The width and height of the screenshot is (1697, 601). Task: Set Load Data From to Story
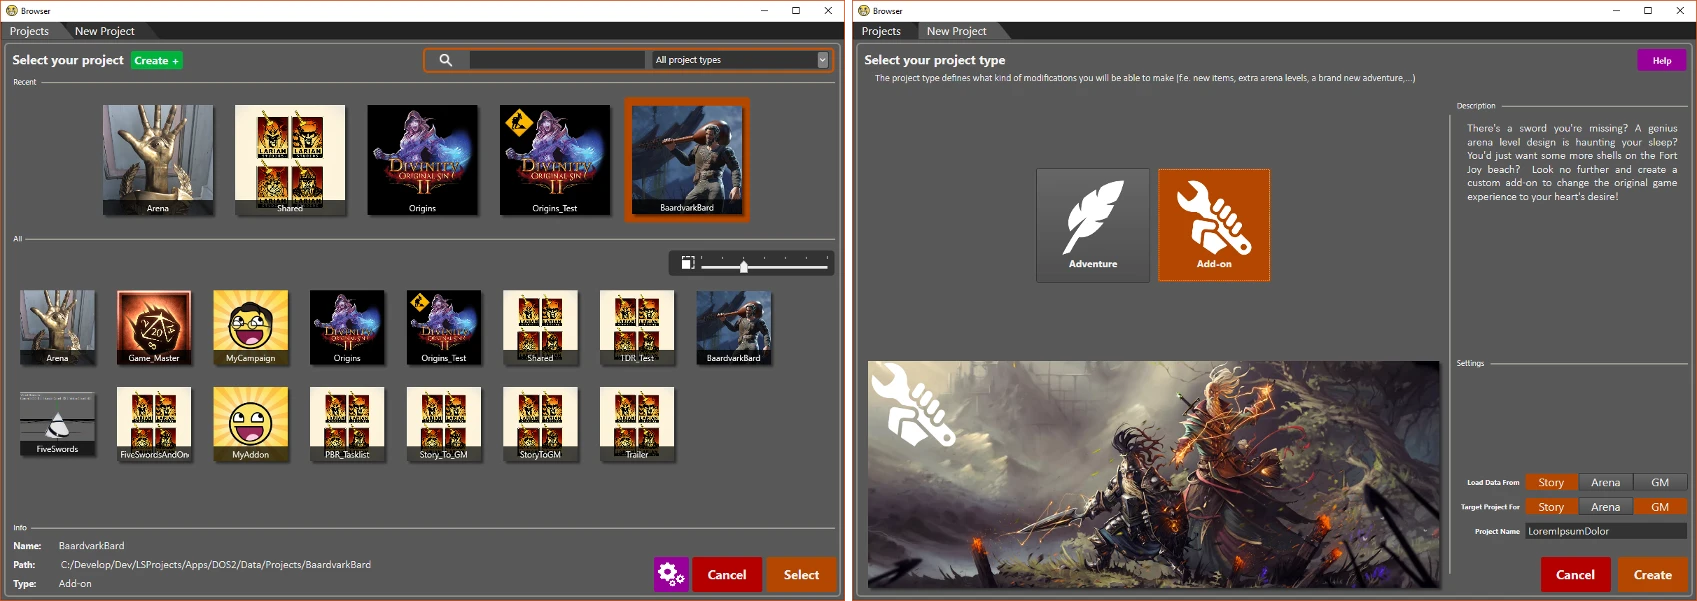[x=1551, y=482]
